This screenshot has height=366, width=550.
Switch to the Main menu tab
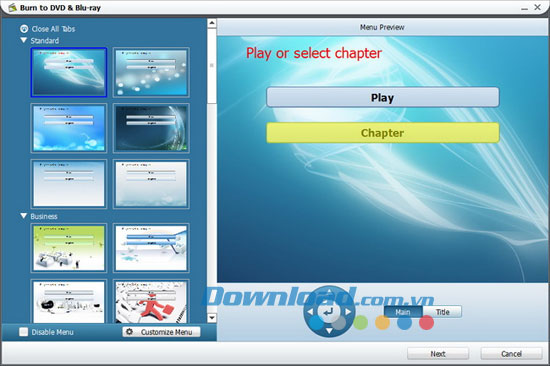pyautogui.click(x=403, y=312)
